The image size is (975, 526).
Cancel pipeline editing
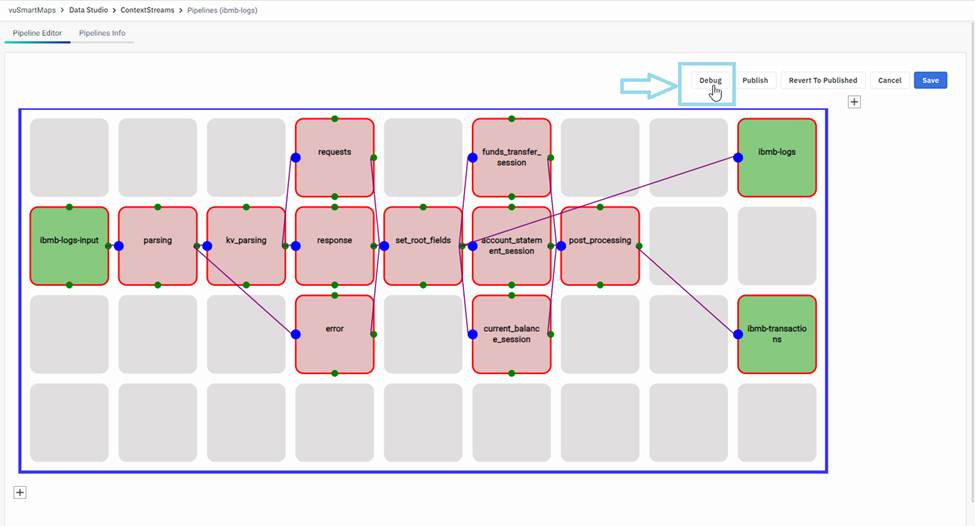[889, 80]
